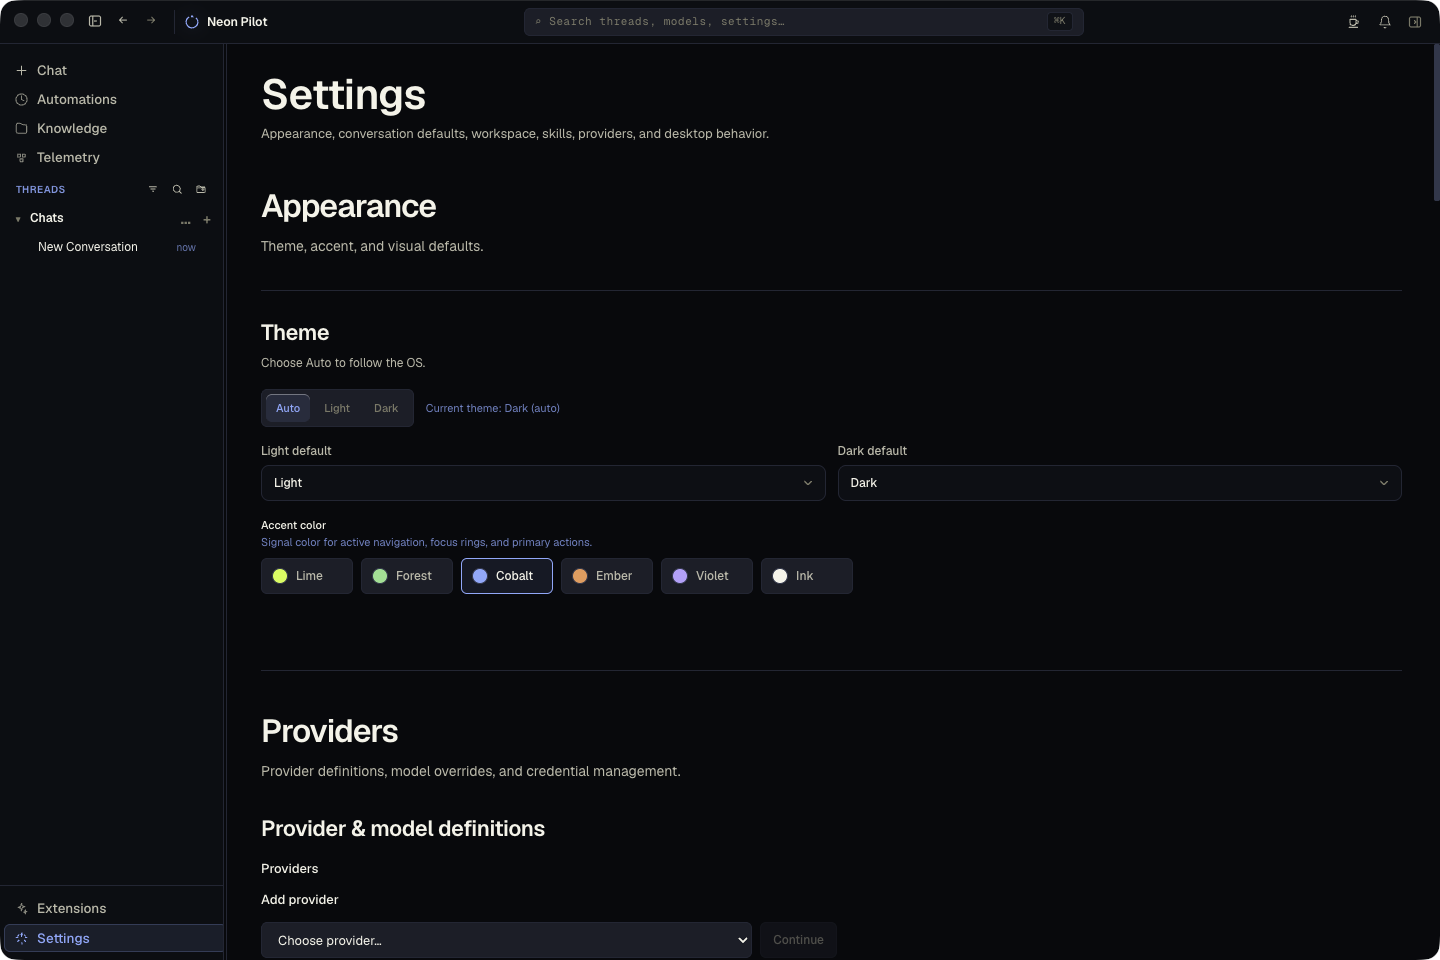The height and width of the screenshot is (960, 1440).
Task: Click the 'now' timestamp on New Conversation
Action: (x=186, y=248)
